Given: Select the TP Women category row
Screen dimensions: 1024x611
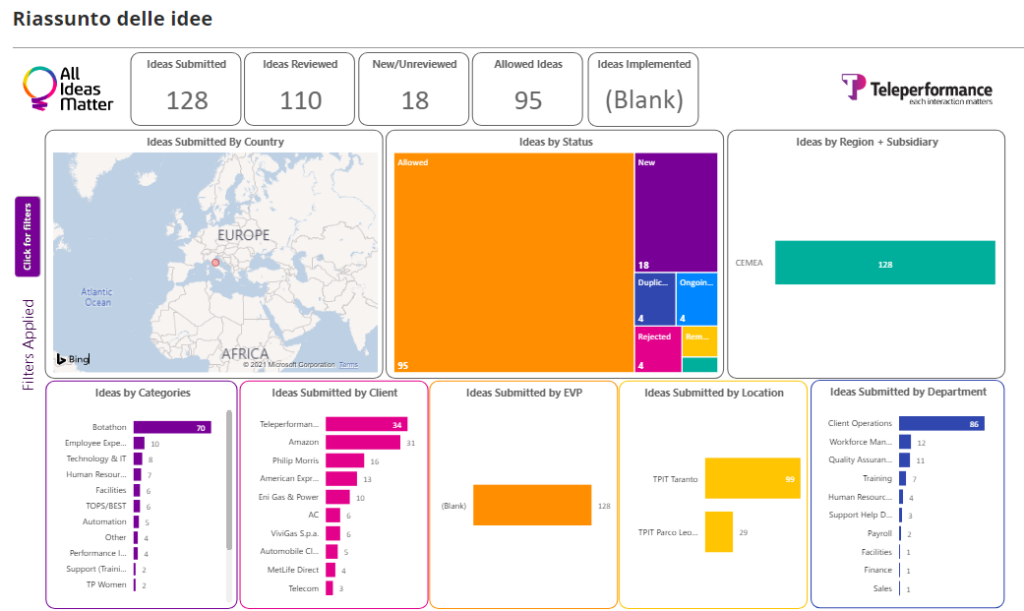Looking at the screenshot, I should 116,584.
